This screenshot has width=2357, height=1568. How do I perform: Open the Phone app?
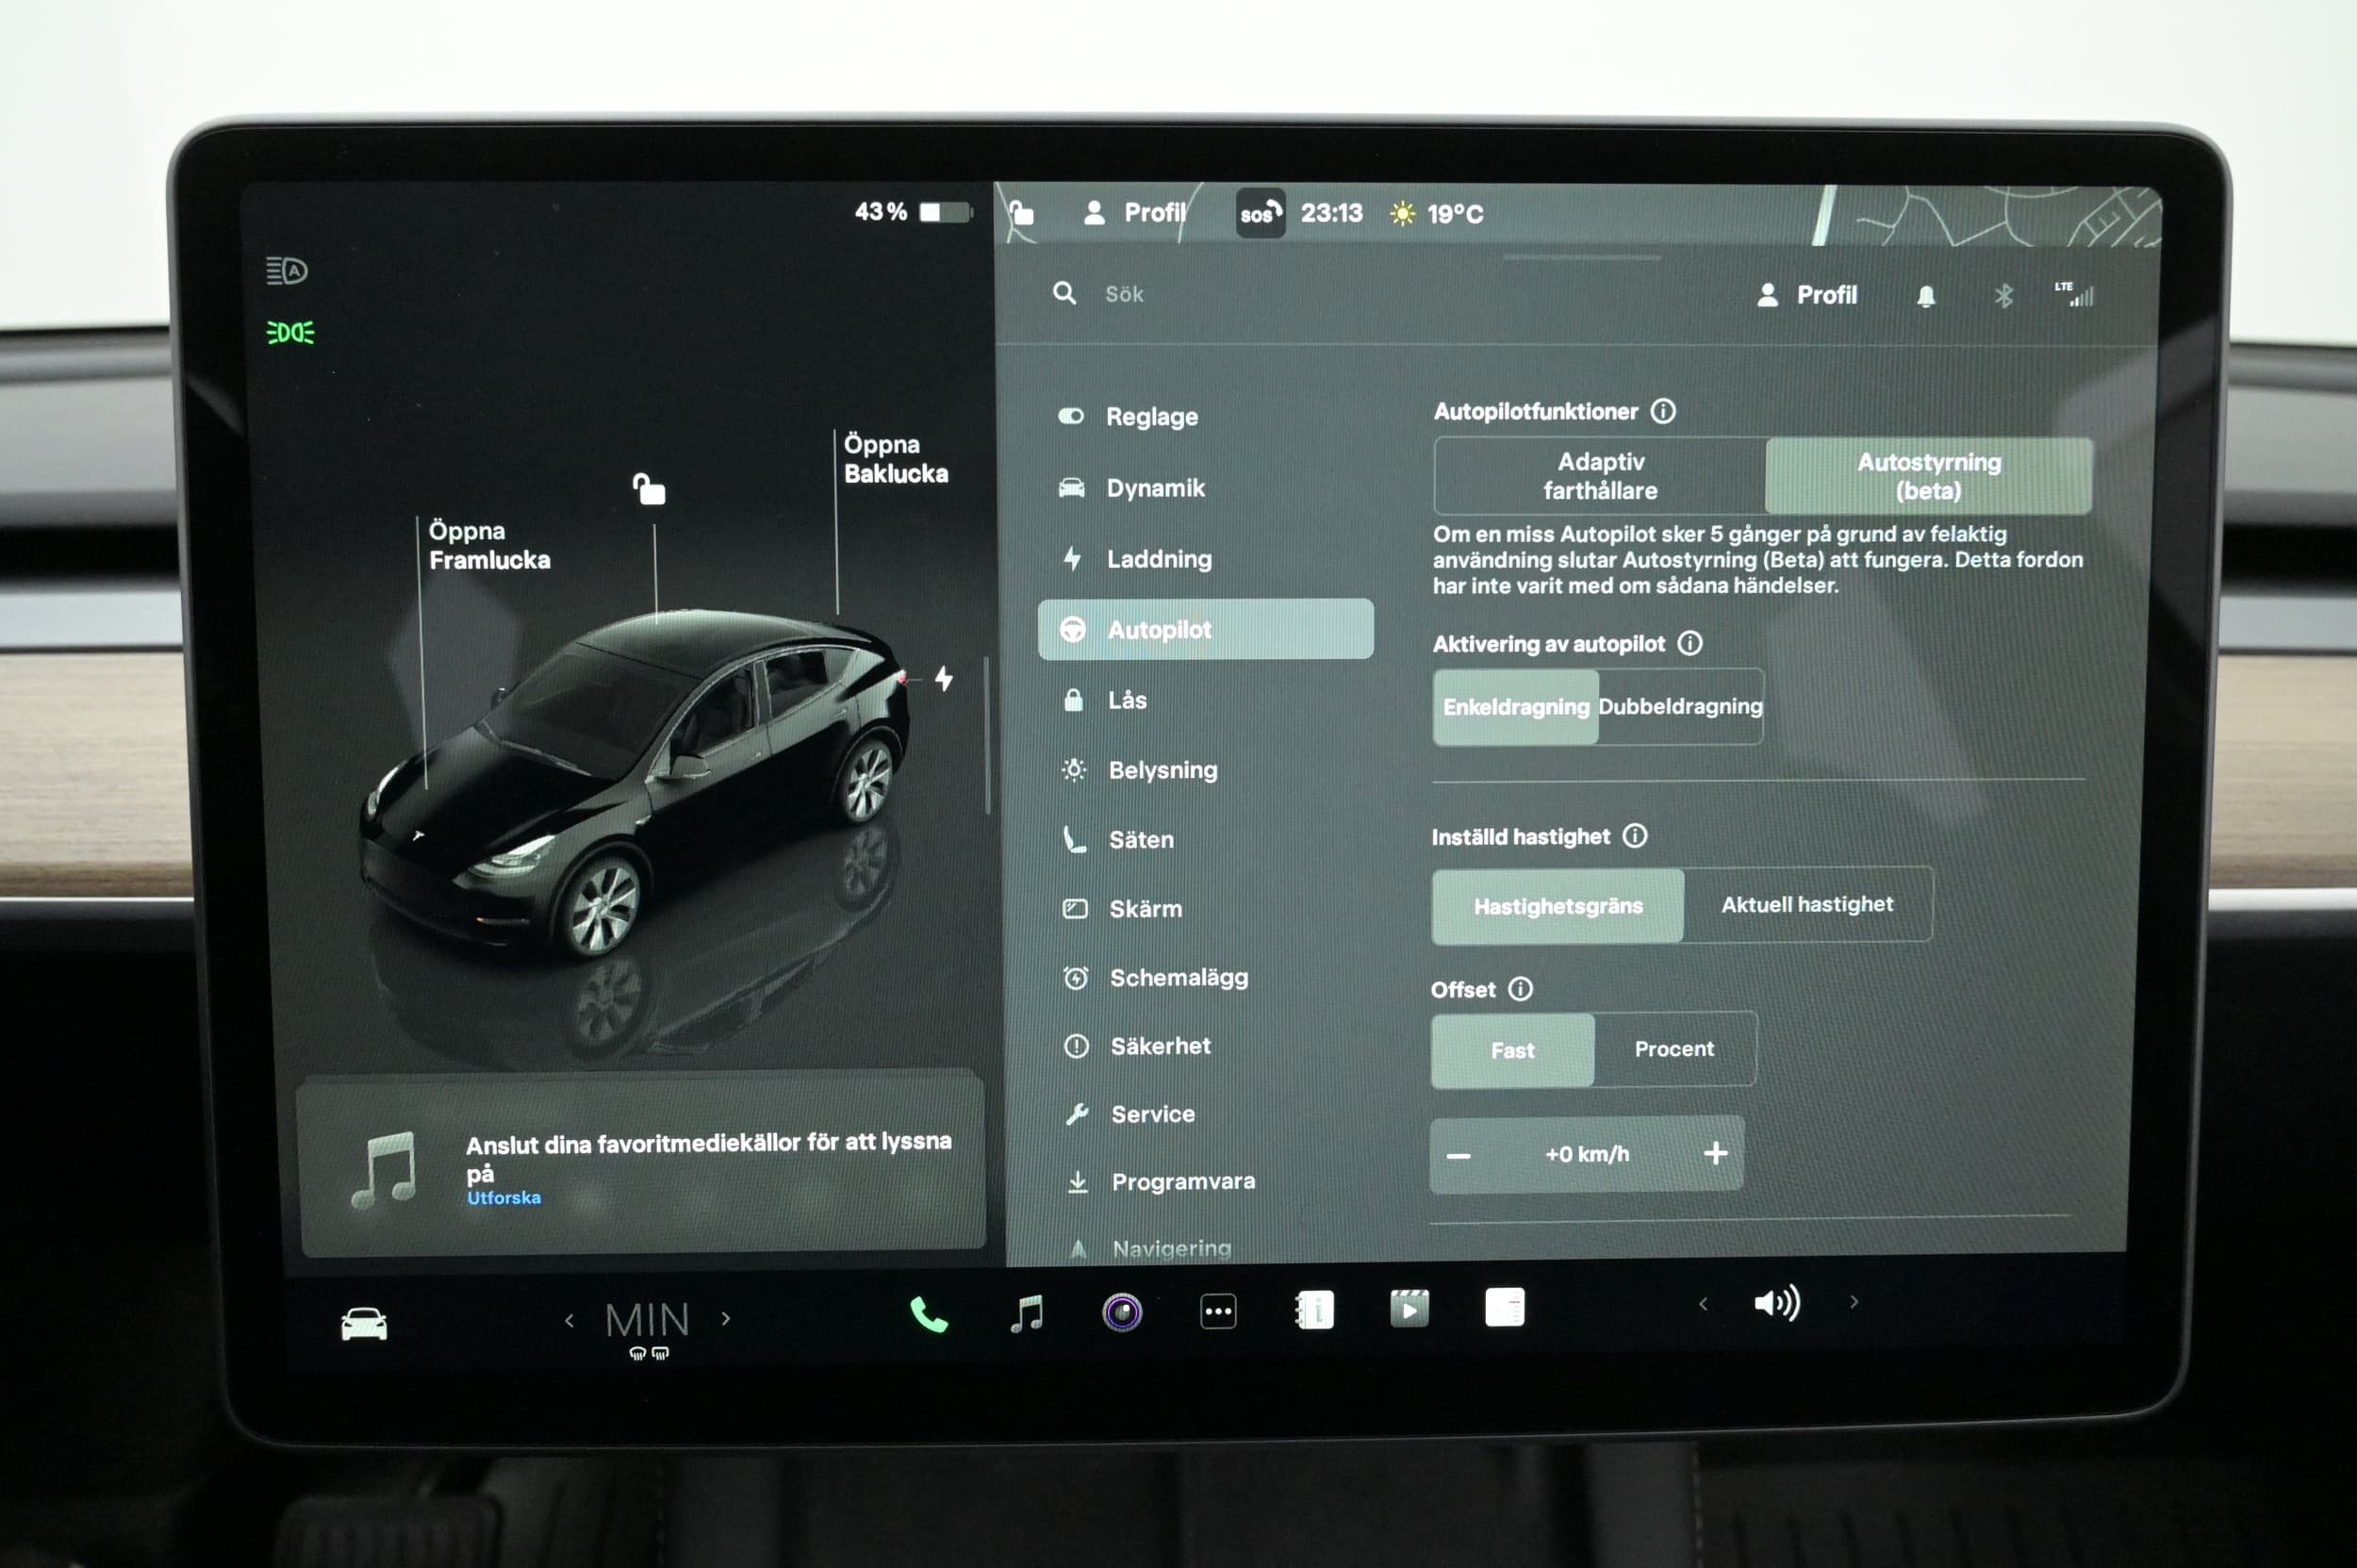[929, 1315]
